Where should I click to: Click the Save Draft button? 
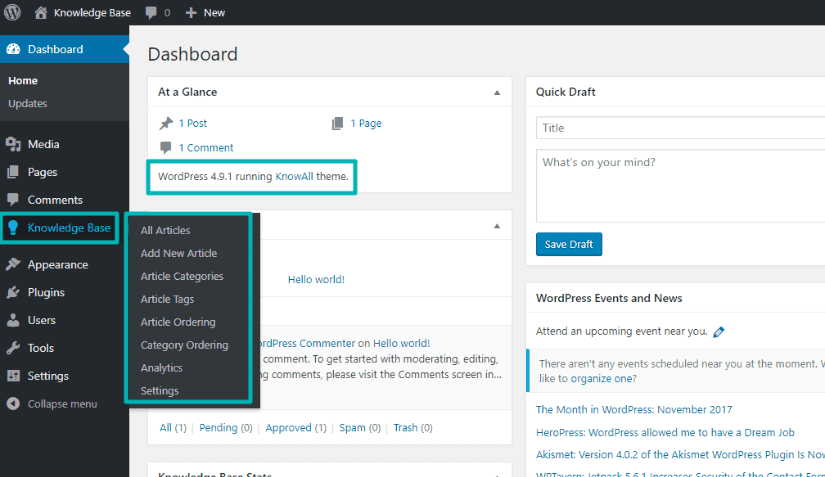(569, 244)
